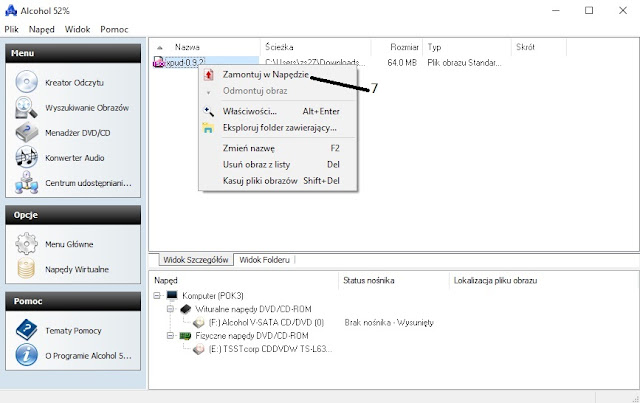The width and height of the screenshot is (640, 403).
Task: Click the Menadżer DVD/CD link
Action: pyautogui.click(x=78, y=133)
